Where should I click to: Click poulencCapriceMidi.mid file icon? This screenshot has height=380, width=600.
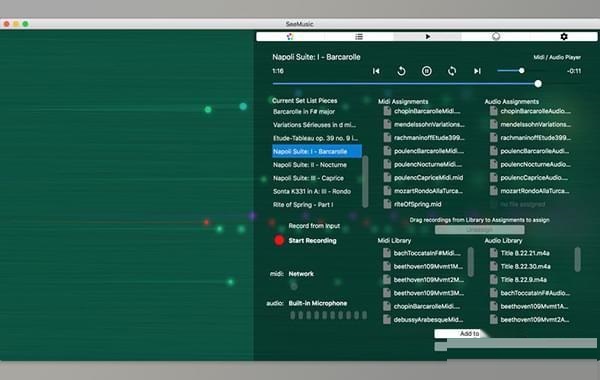(387, 178)
